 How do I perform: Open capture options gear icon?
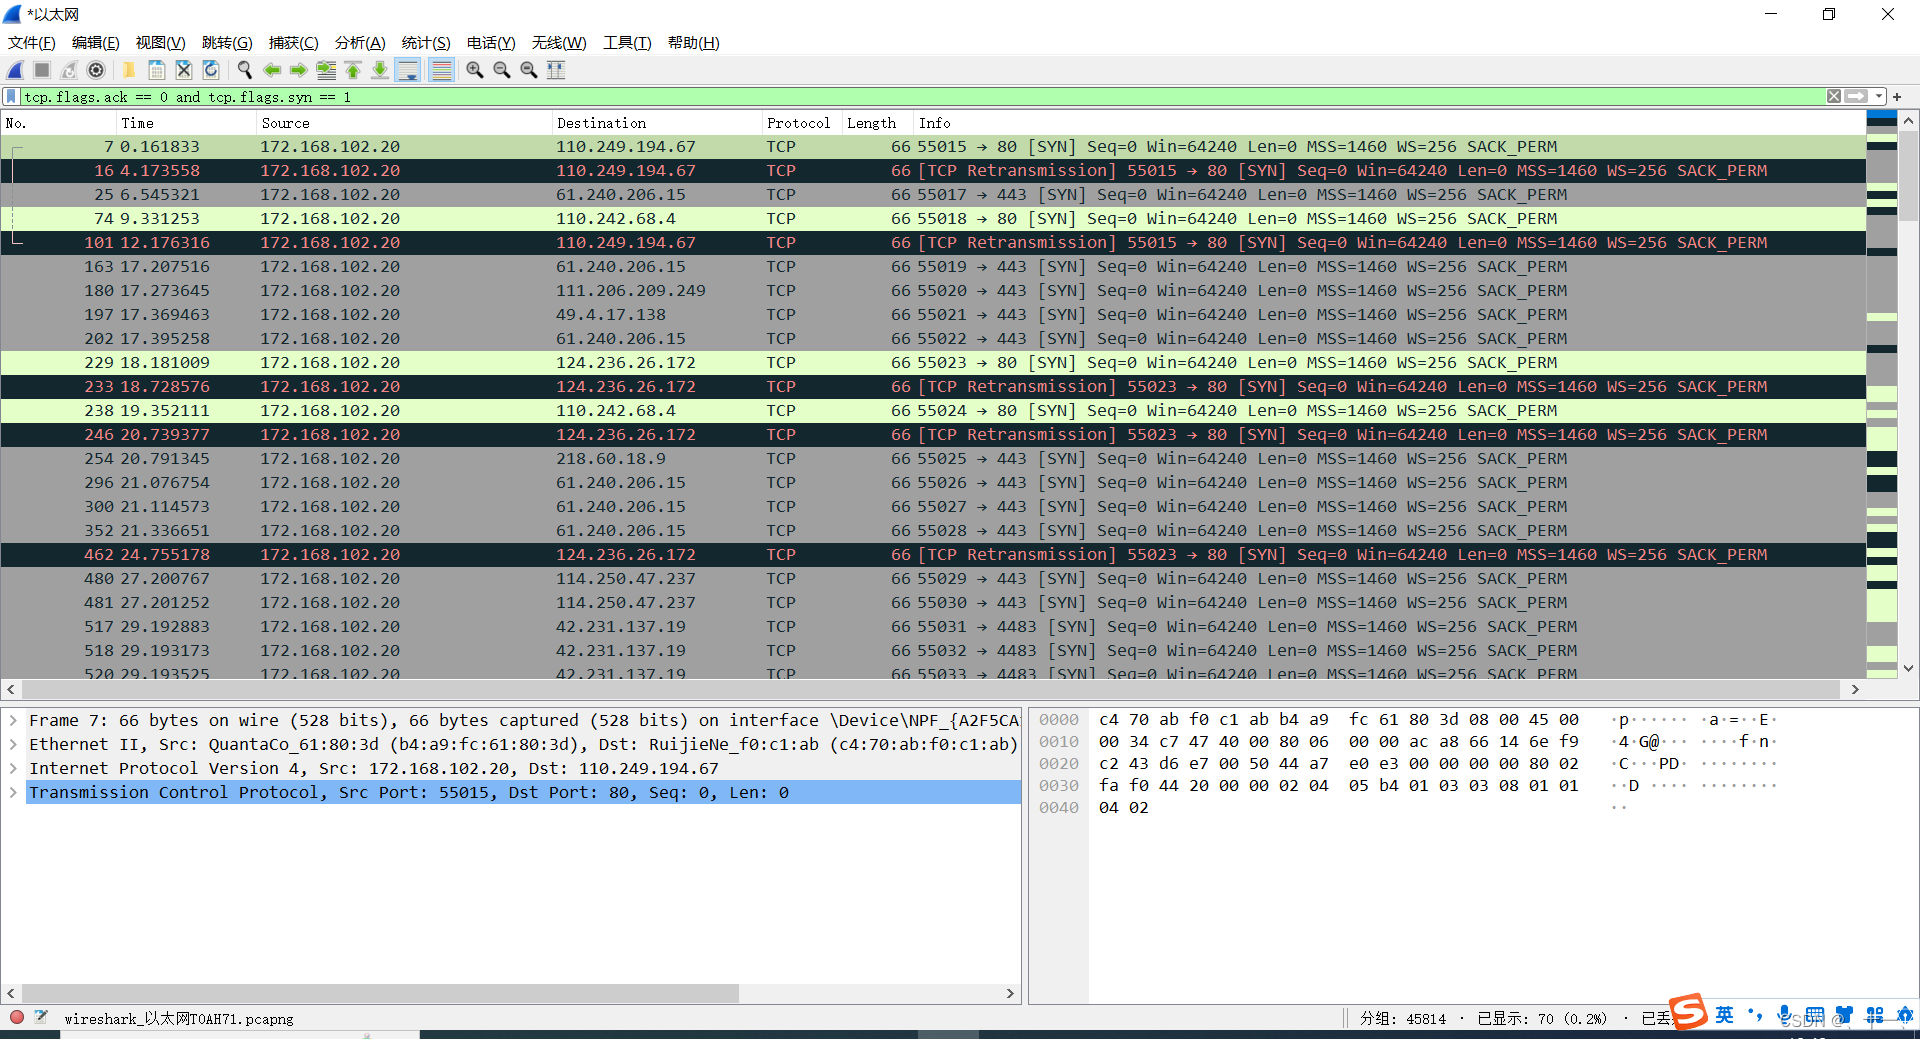pyautogui.click(x=96, y=70)
